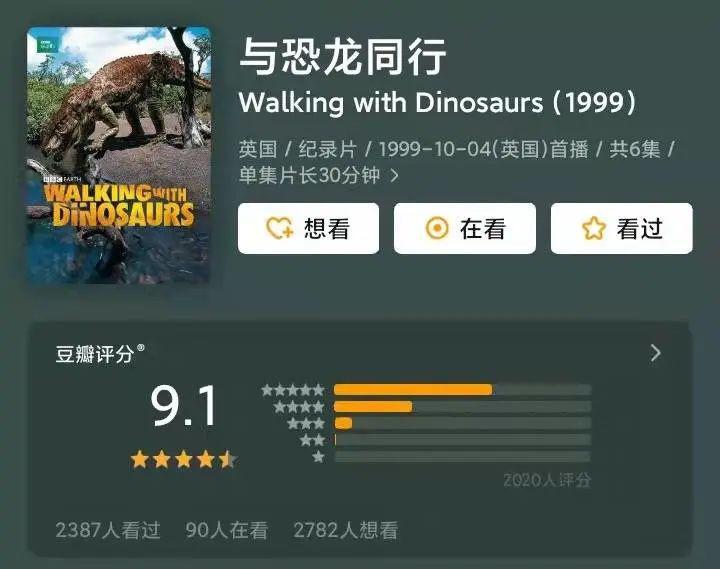This screenshot has width=720, height=569.
Task: Open 90人在看 list
Action: coord(227,530)
